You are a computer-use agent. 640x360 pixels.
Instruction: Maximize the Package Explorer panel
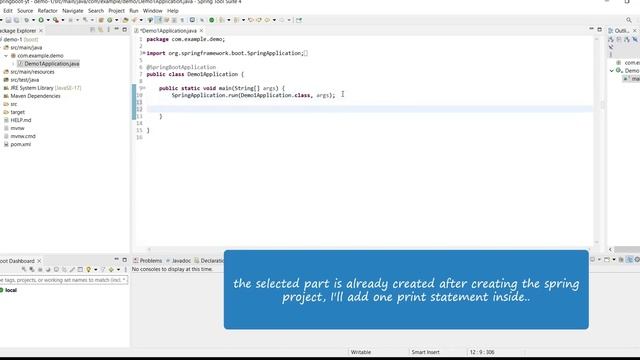point(124,29)
